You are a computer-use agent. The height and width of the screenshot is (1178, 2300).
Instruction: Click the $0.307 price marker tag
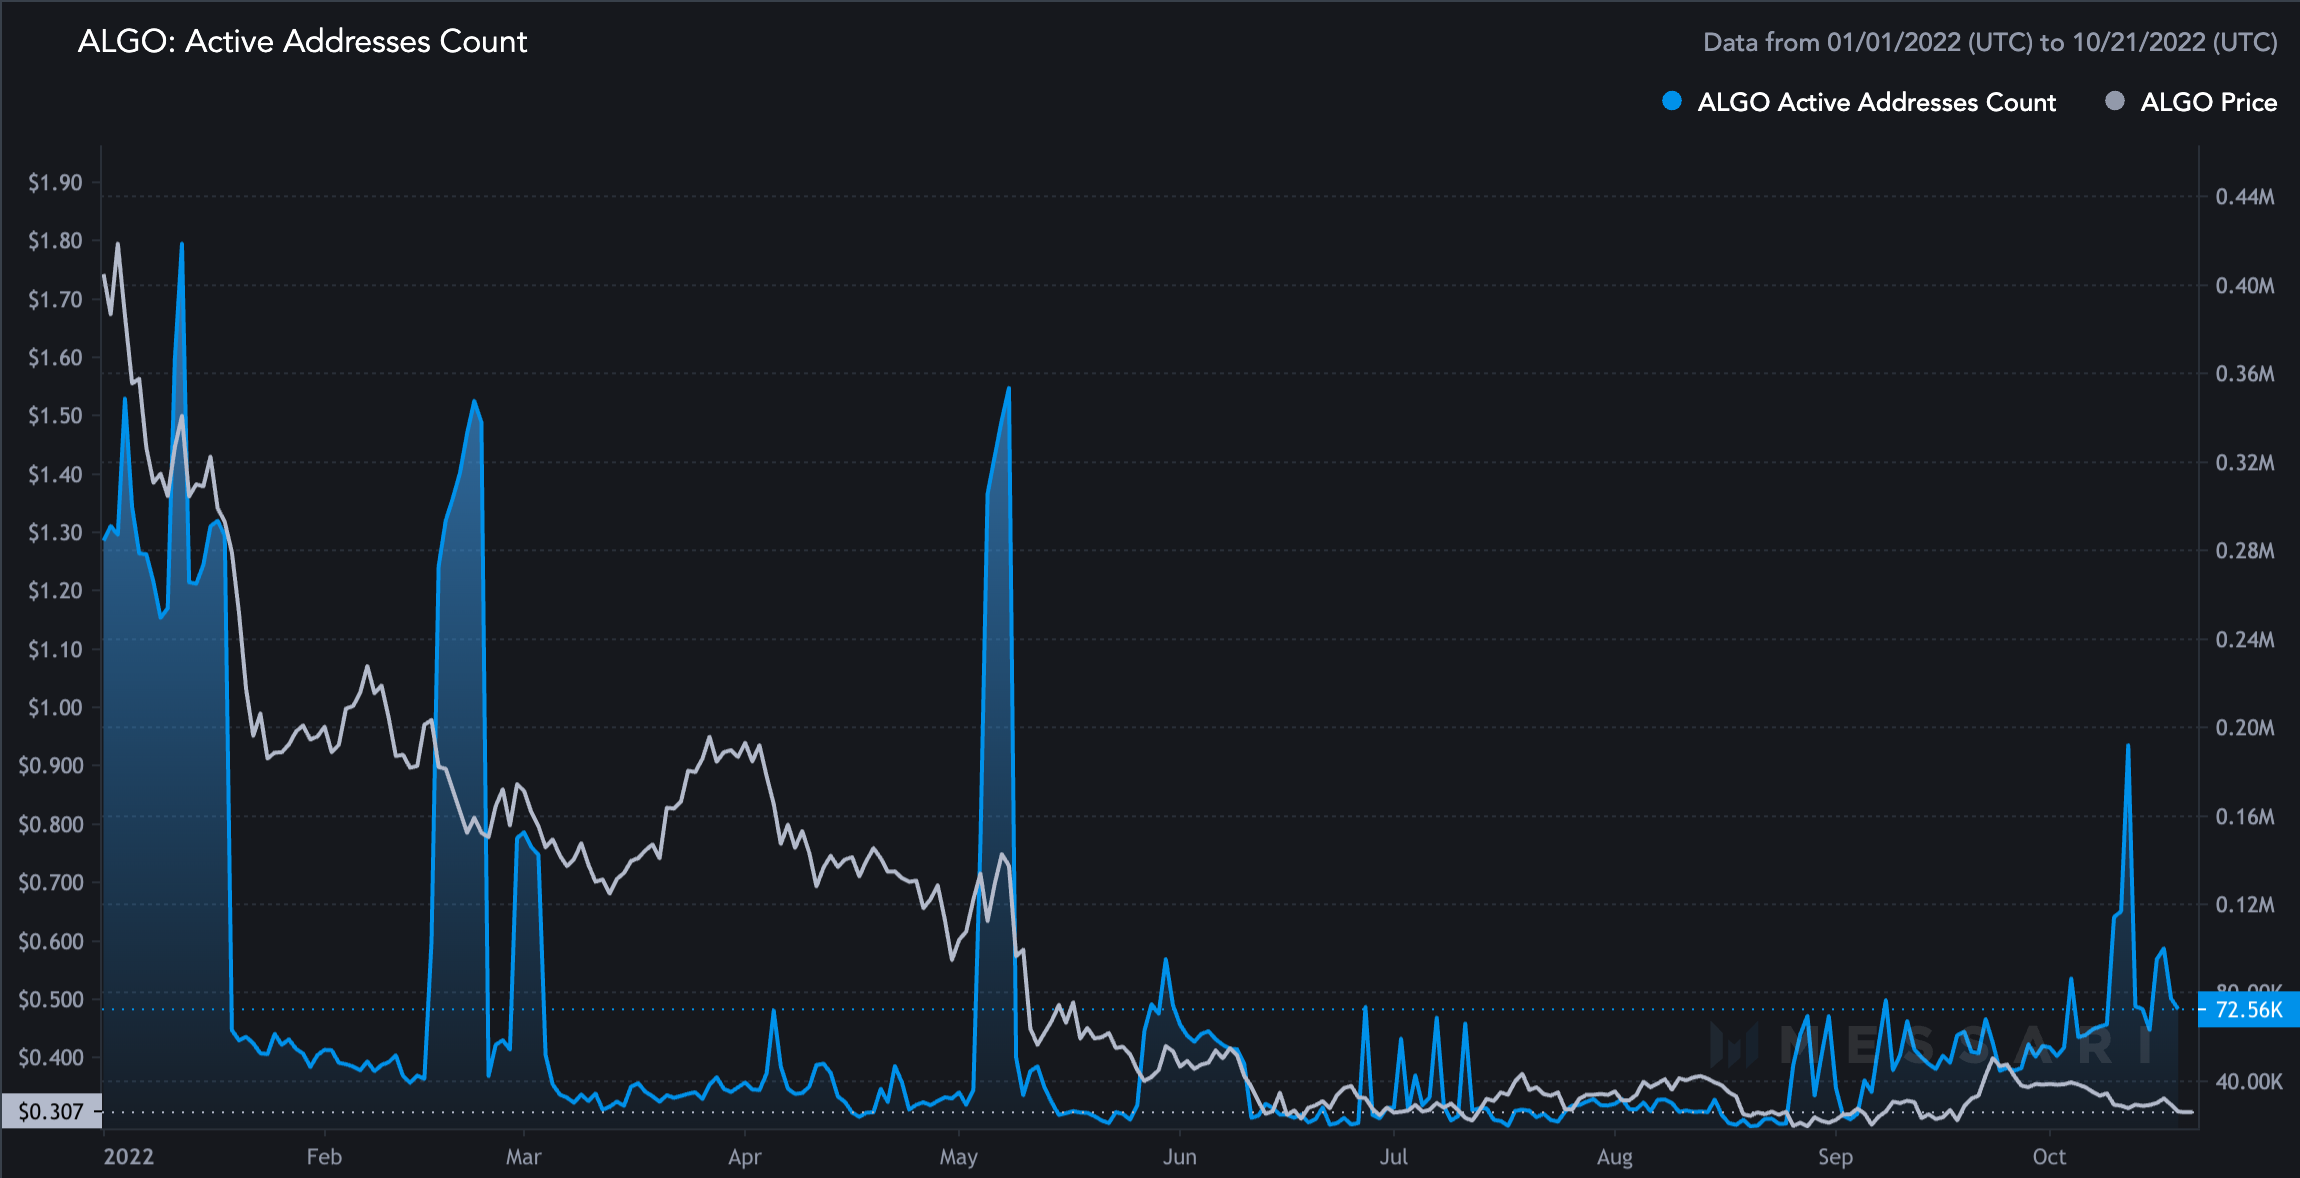51,1111
